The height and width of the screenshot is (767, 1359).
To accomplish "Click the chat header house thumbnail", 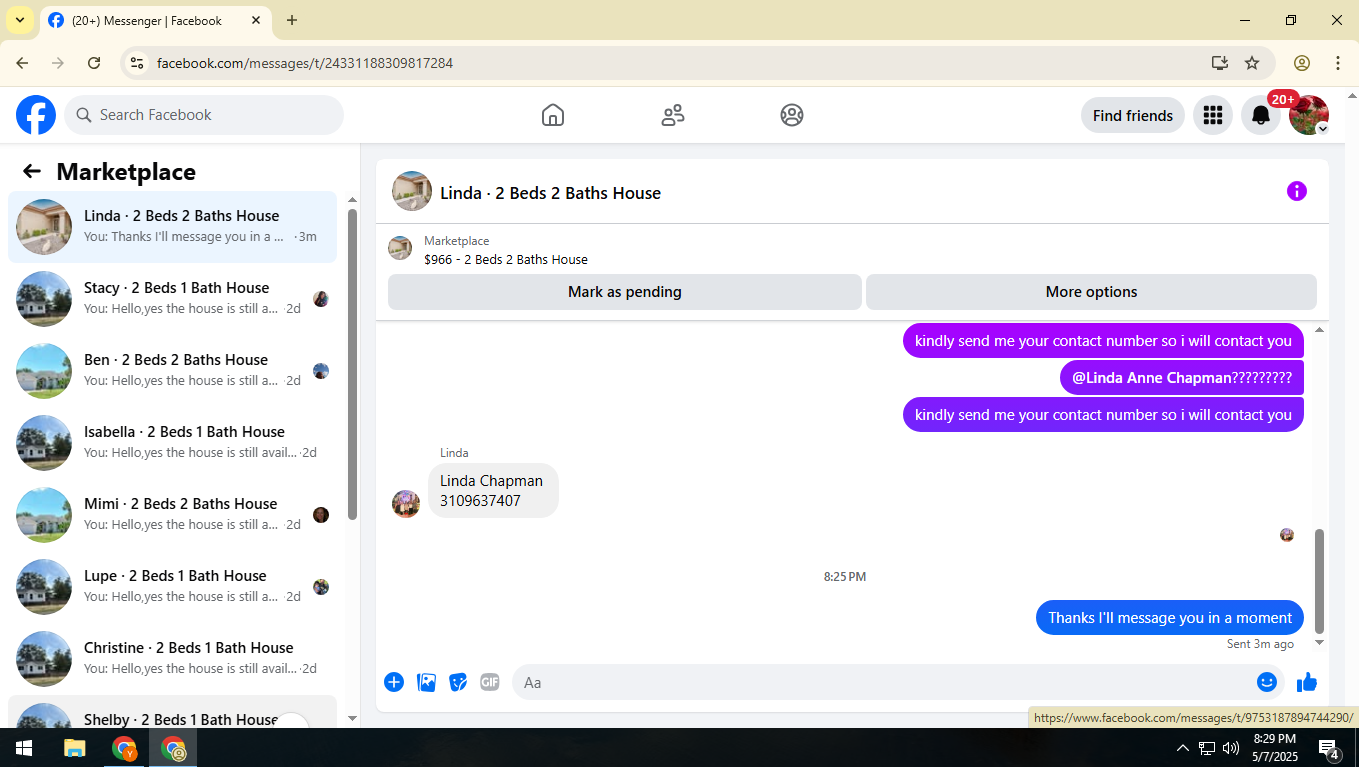I will [412, 191].
